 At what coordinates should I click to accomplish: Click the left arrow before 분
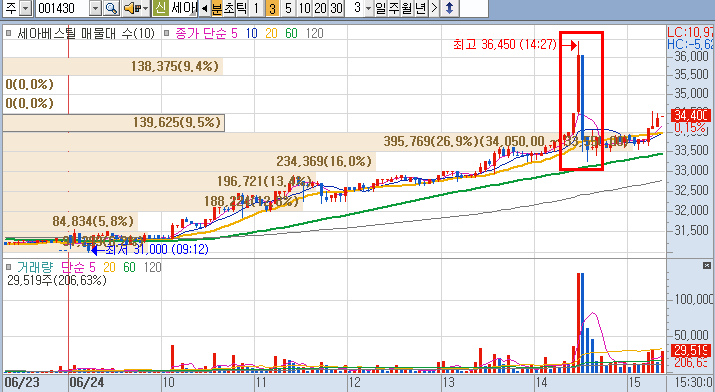(205, 8)
